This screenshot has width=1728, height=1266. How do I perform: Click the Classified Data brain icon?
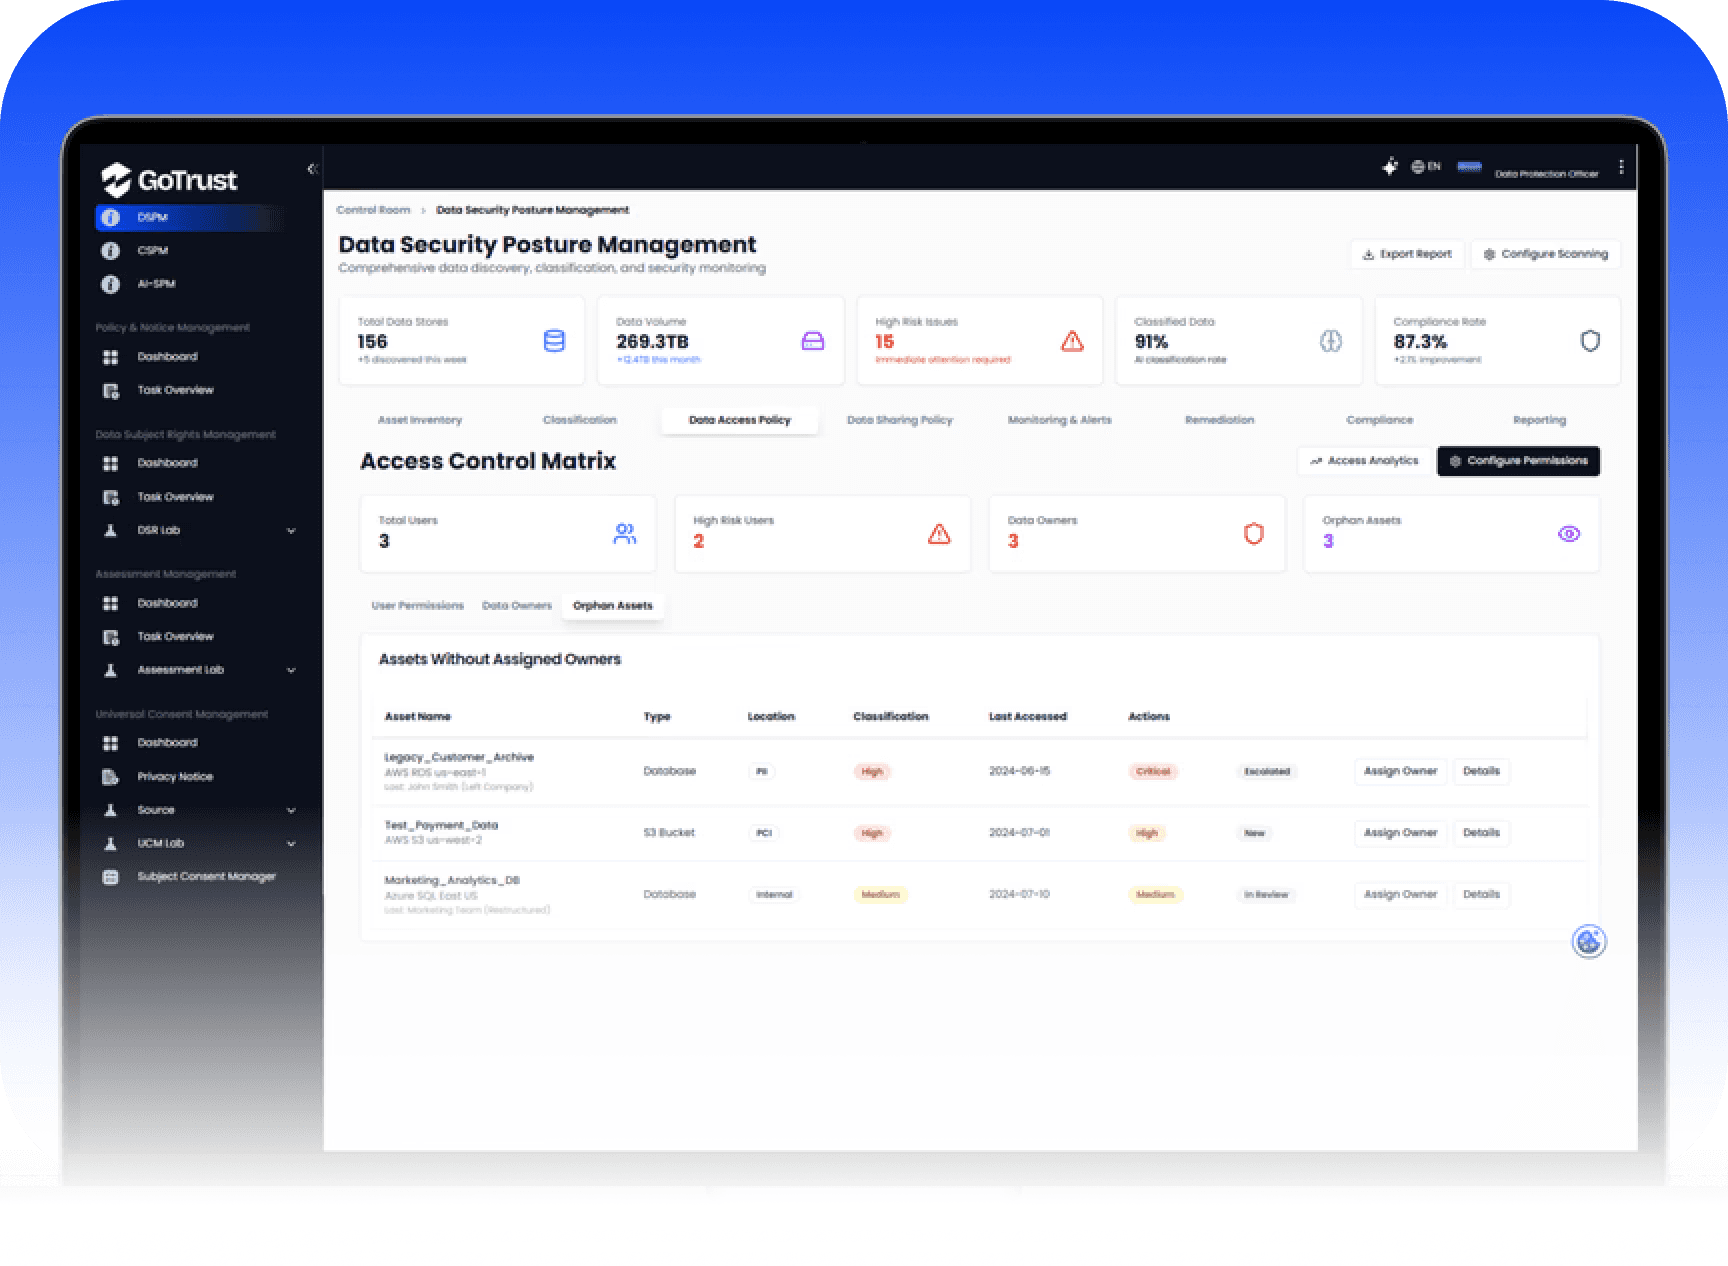1331,341
